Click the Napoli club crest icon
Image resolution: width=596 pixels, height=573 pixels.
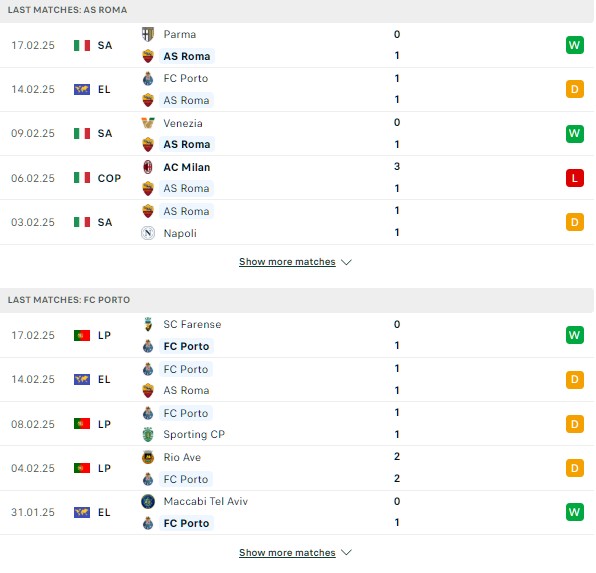pos(148,233)
